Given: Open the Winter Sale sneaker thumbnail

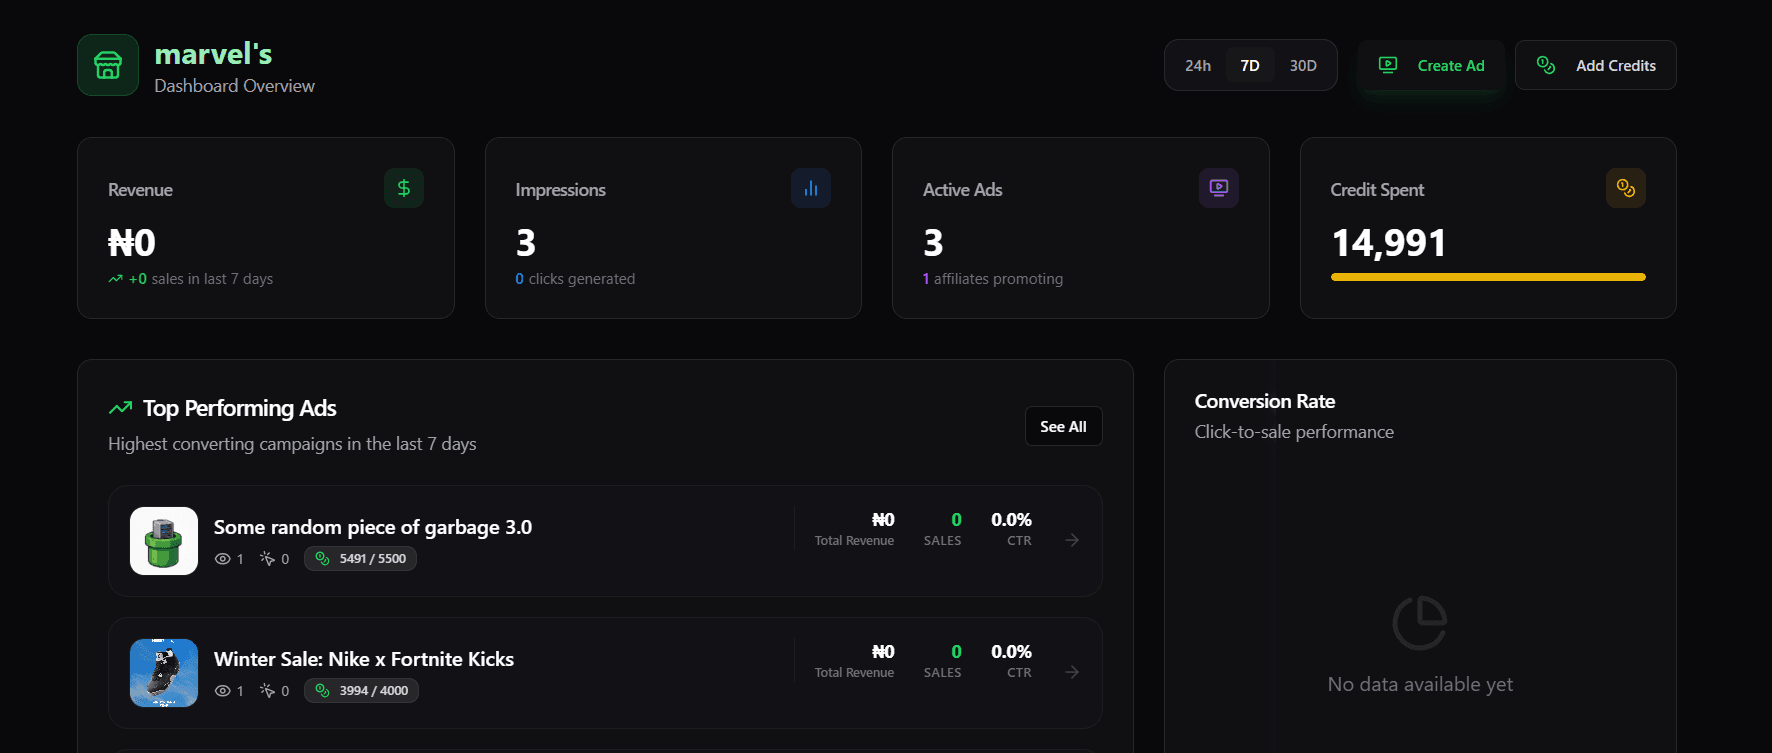Looking at the screenshot, I should tap(164, 673).
